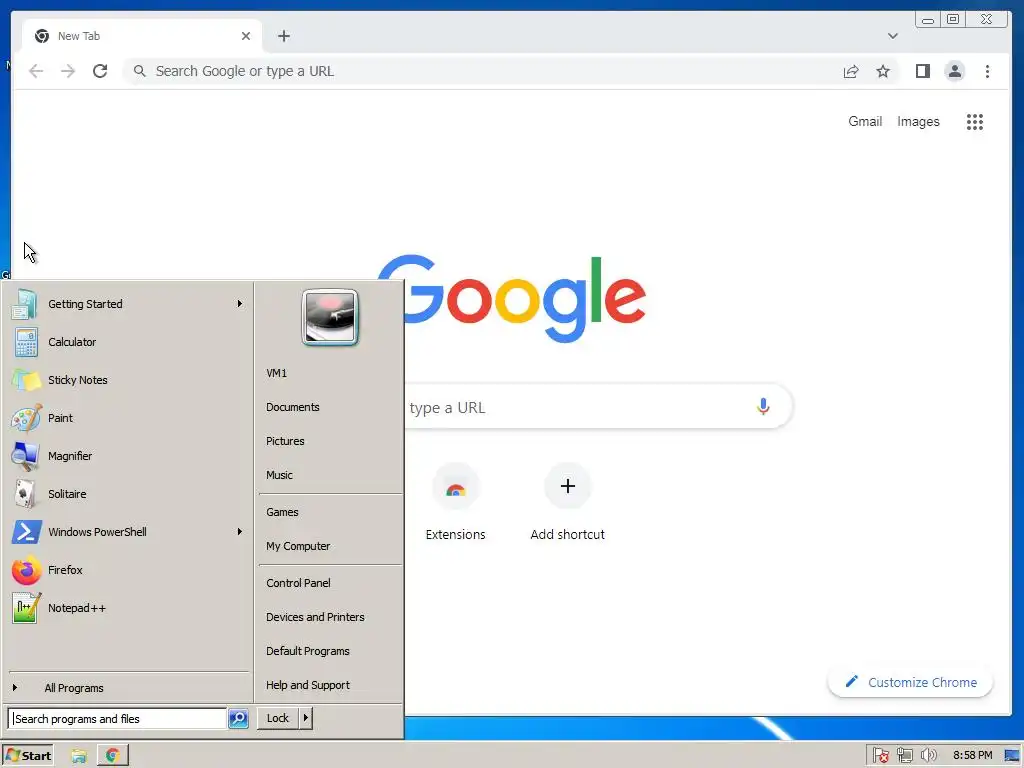Close the New Tab tab
This screenshot has width=1024, height=768.
[x=246, y=36]
